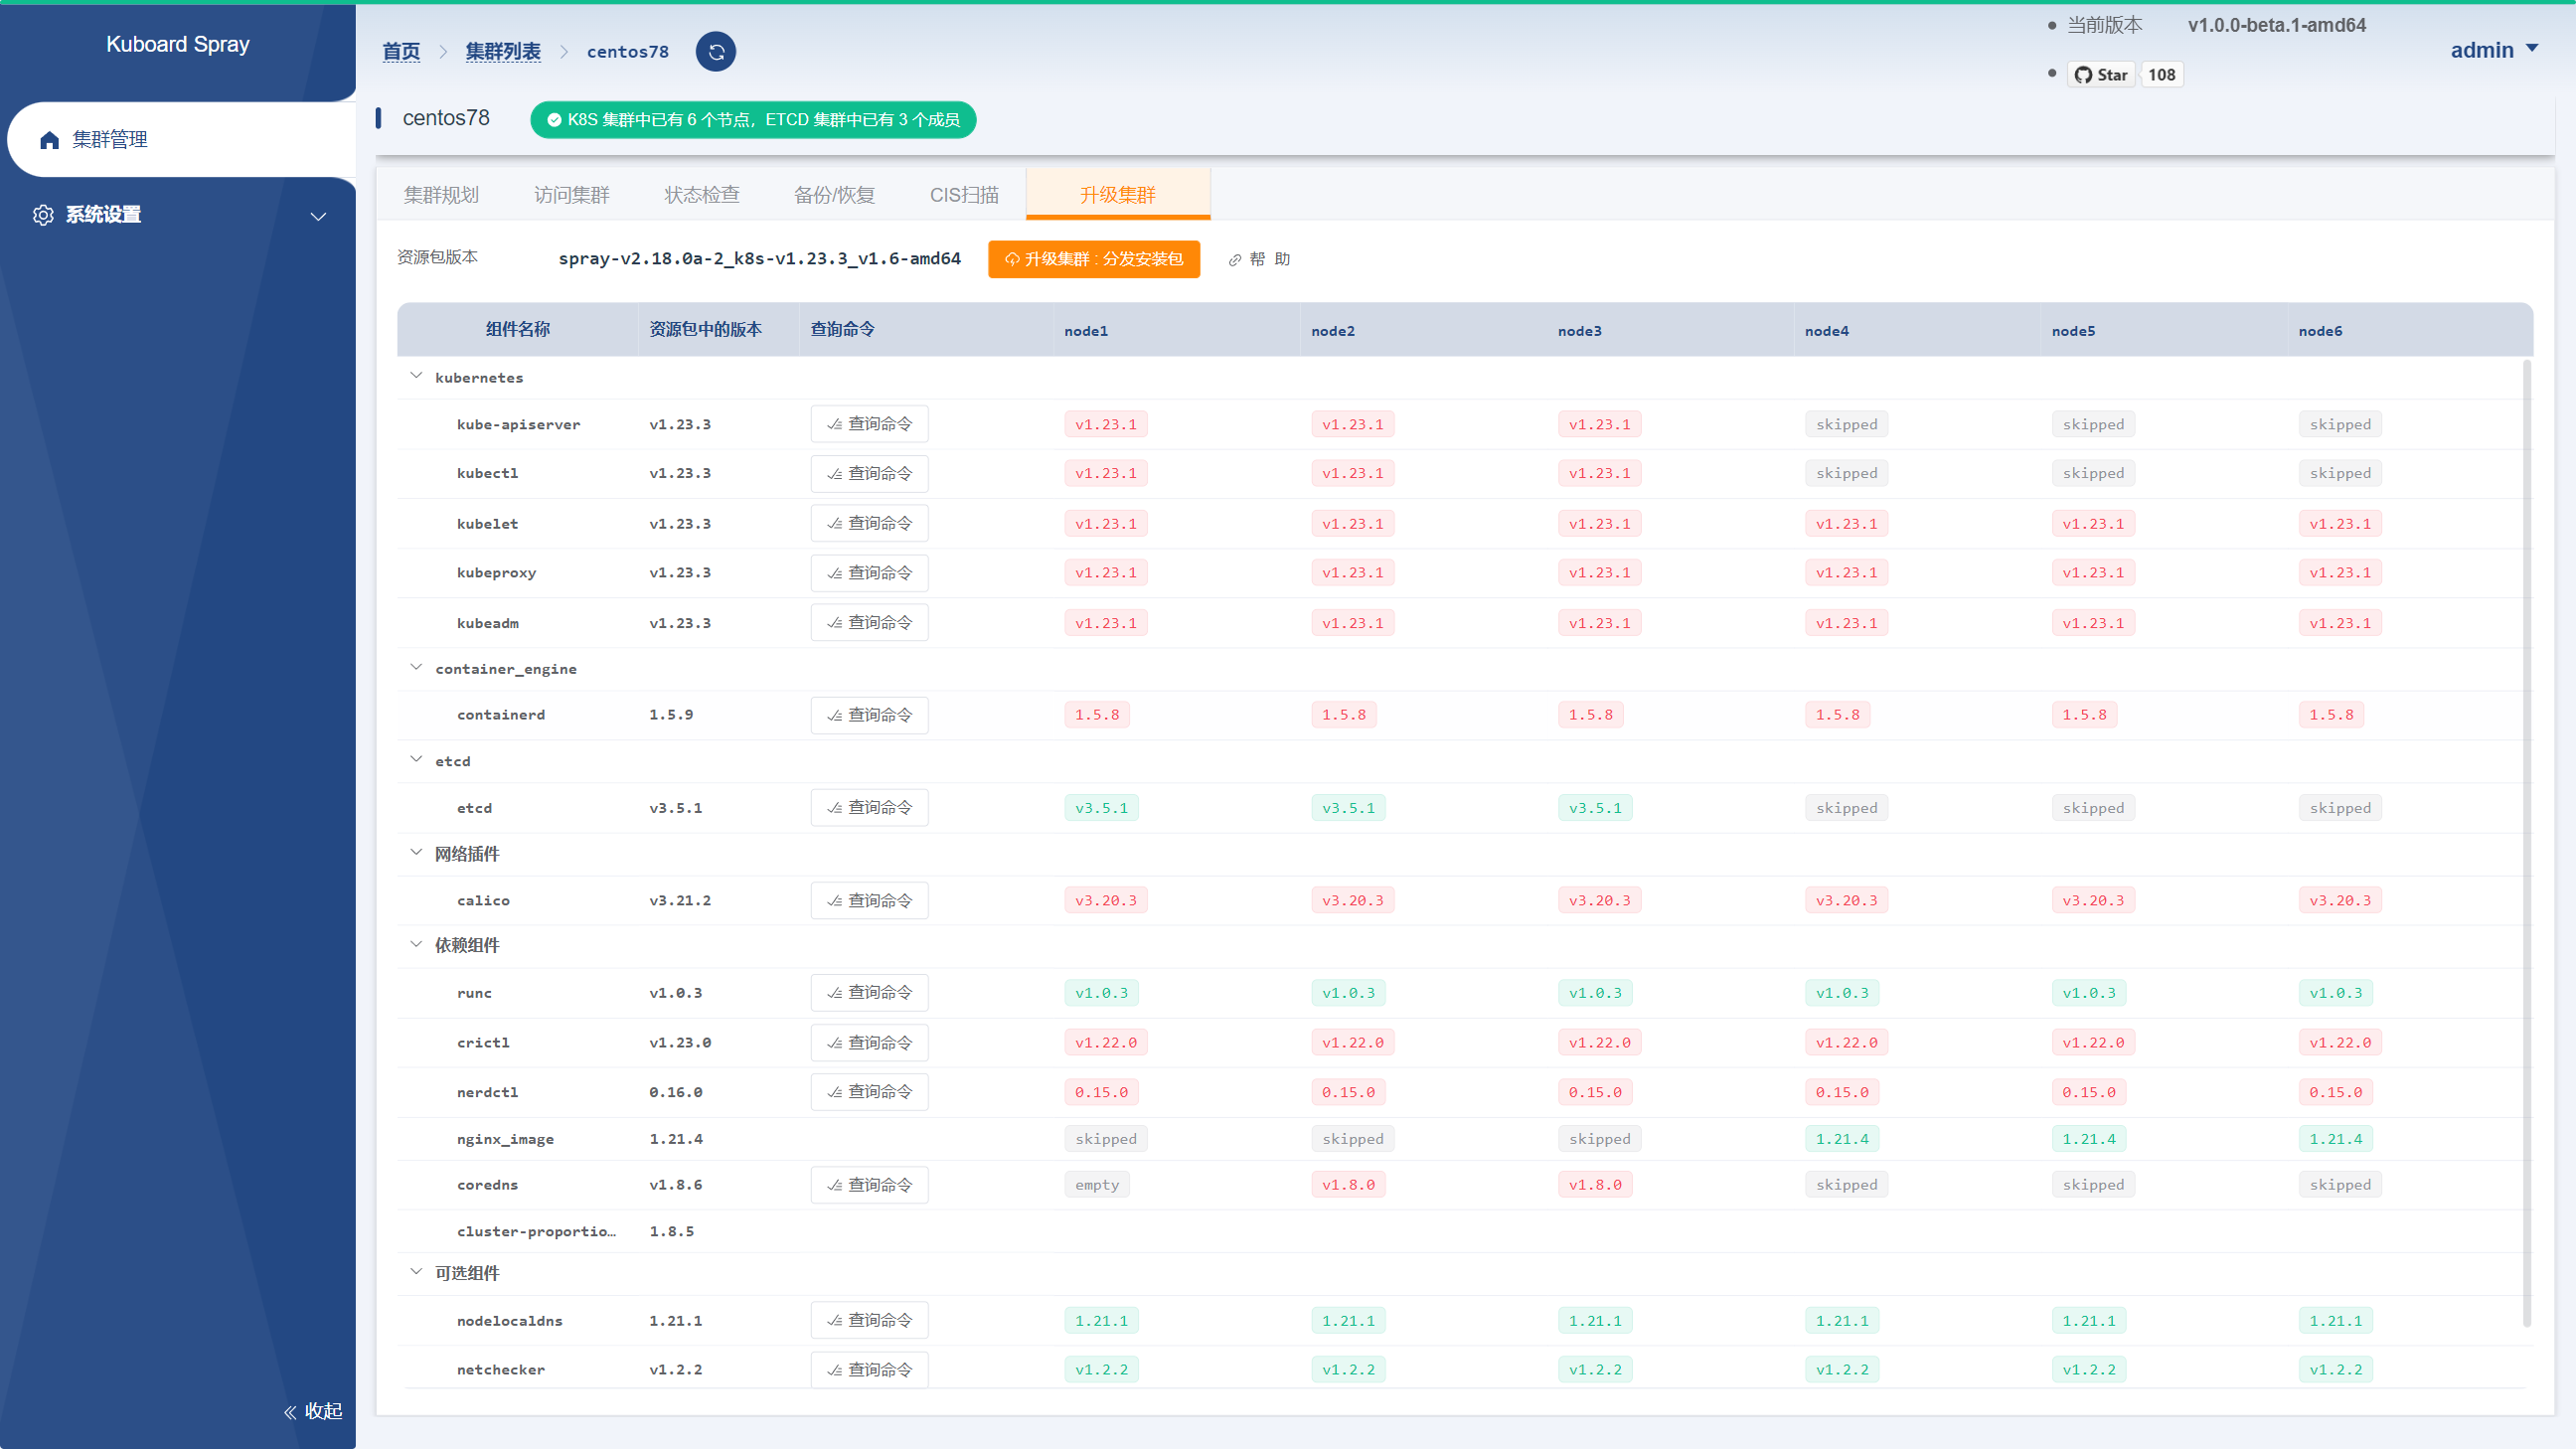This screenshot has height=1449, width=2576.
Task: Click 查询命令 for netchecker
Action: pos(869,1370)
